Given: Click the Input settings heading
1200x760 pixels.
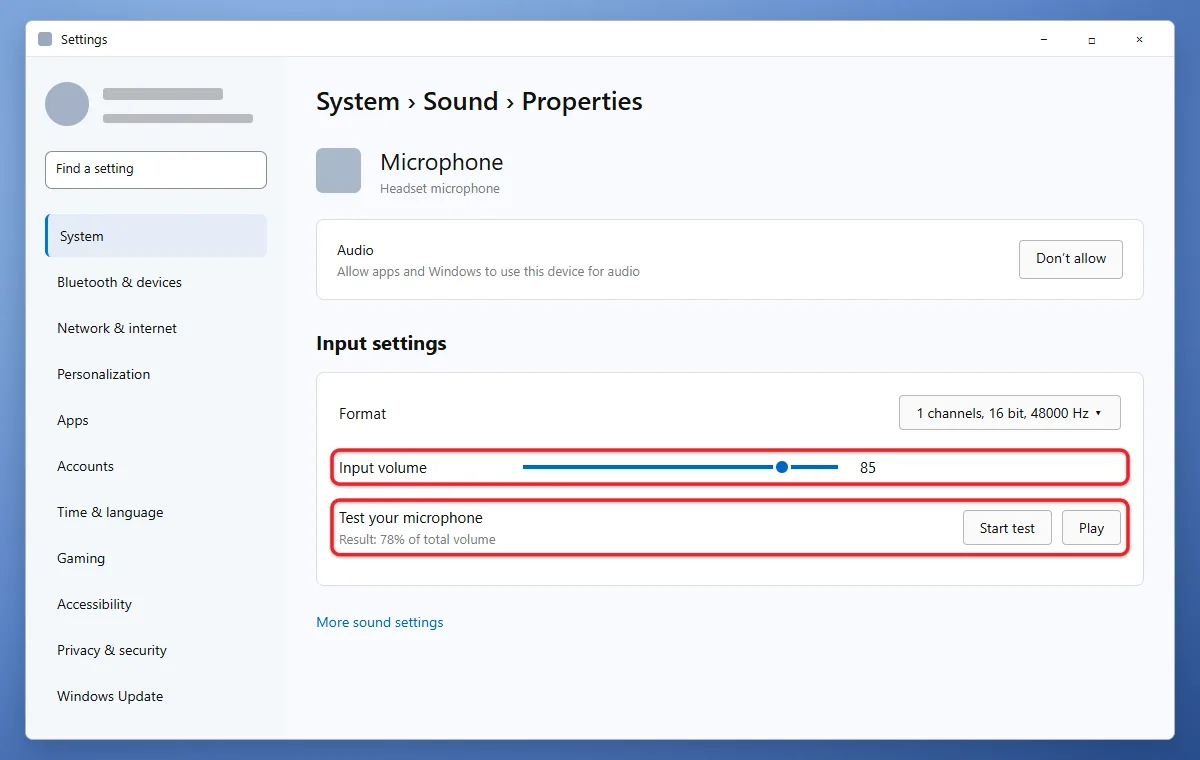Looking at the screenshot, I should pos(381,343).
